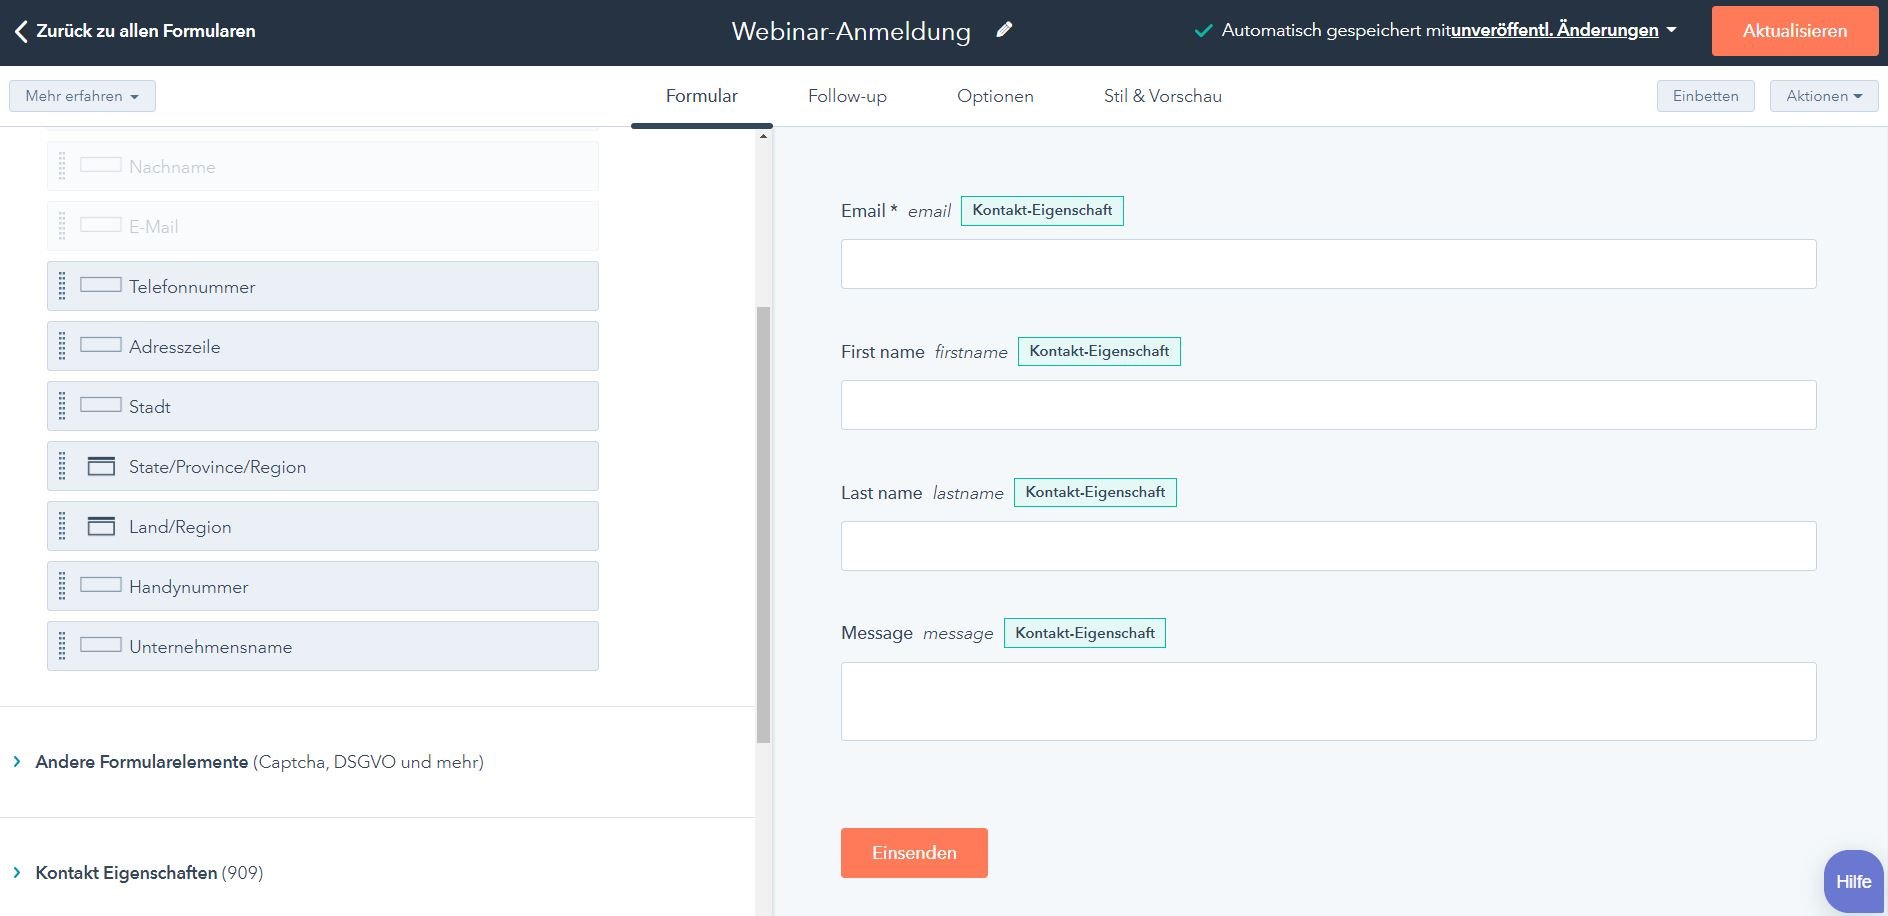
Task: Click the Einbetten button
Action: click(x=1705, y=96)
